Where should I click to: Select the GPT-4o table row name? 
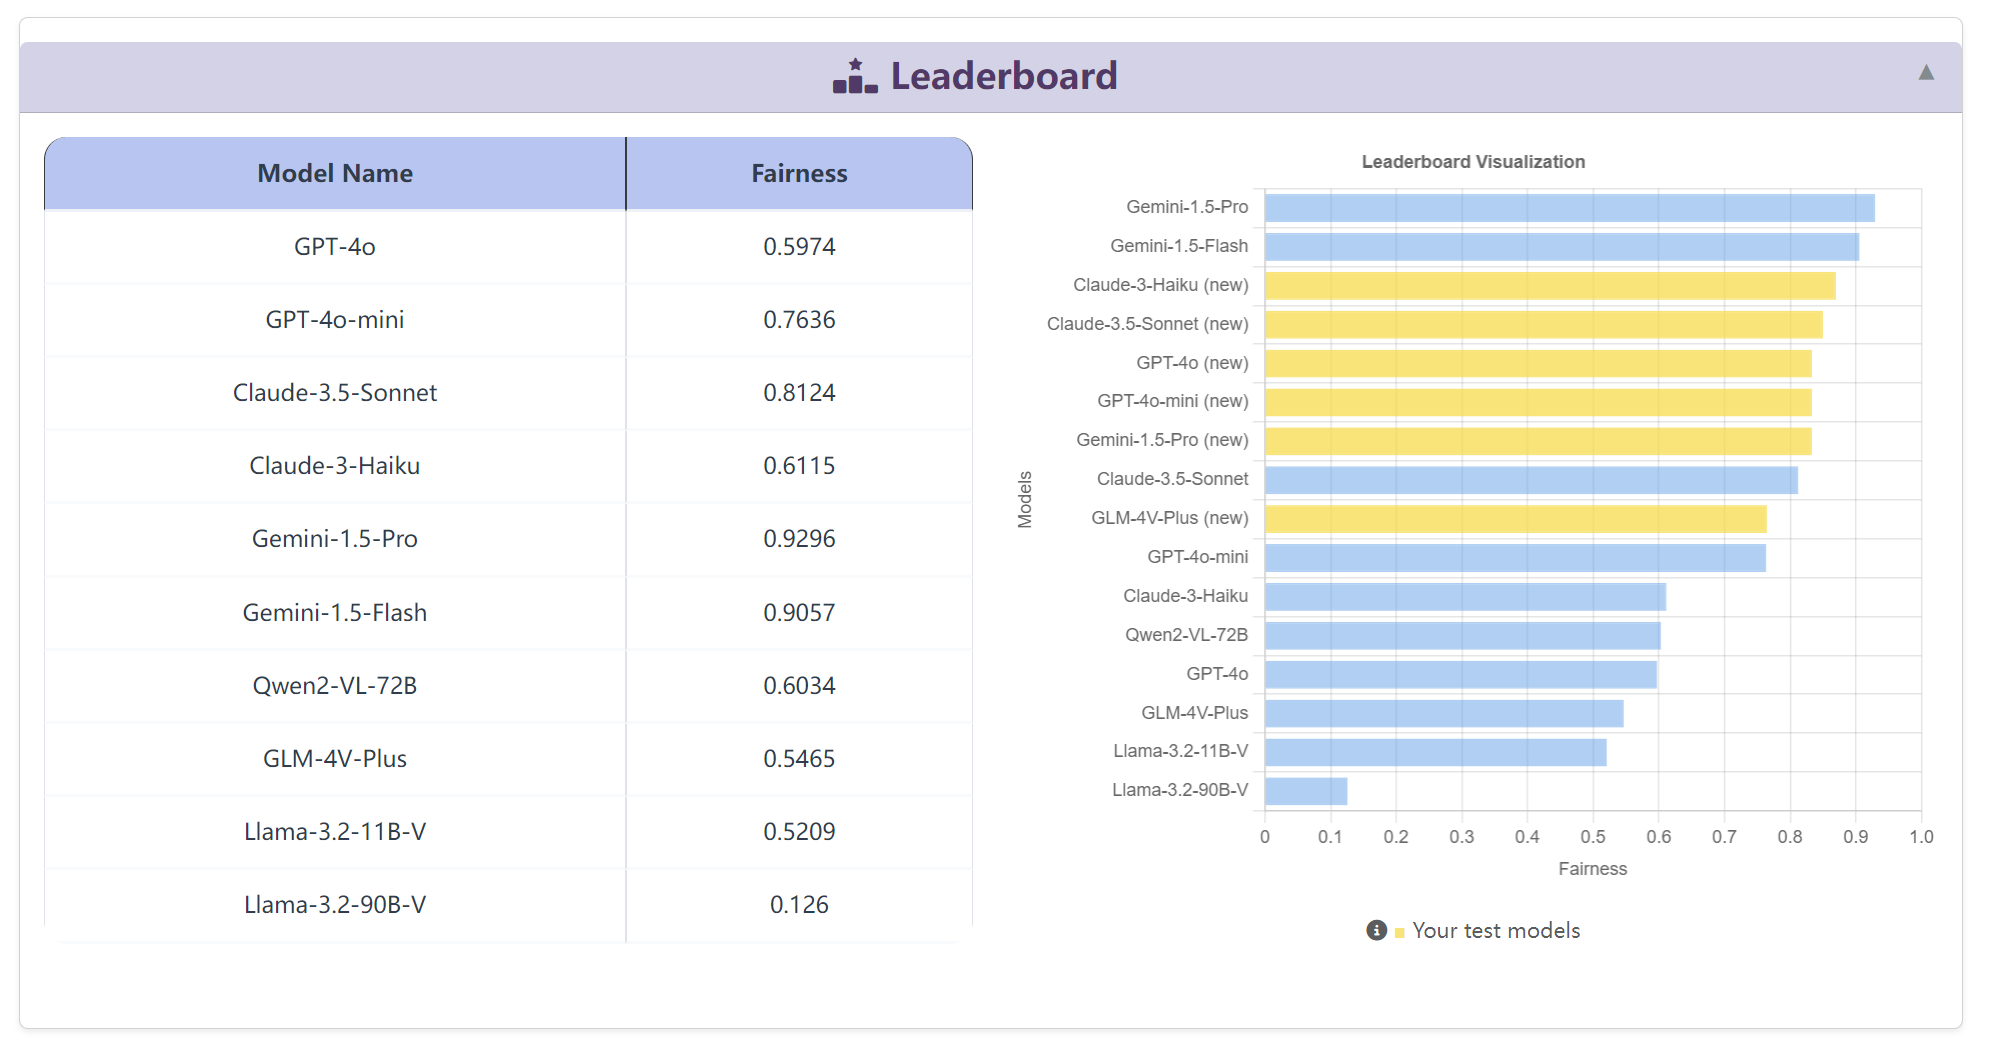point(335,247)
